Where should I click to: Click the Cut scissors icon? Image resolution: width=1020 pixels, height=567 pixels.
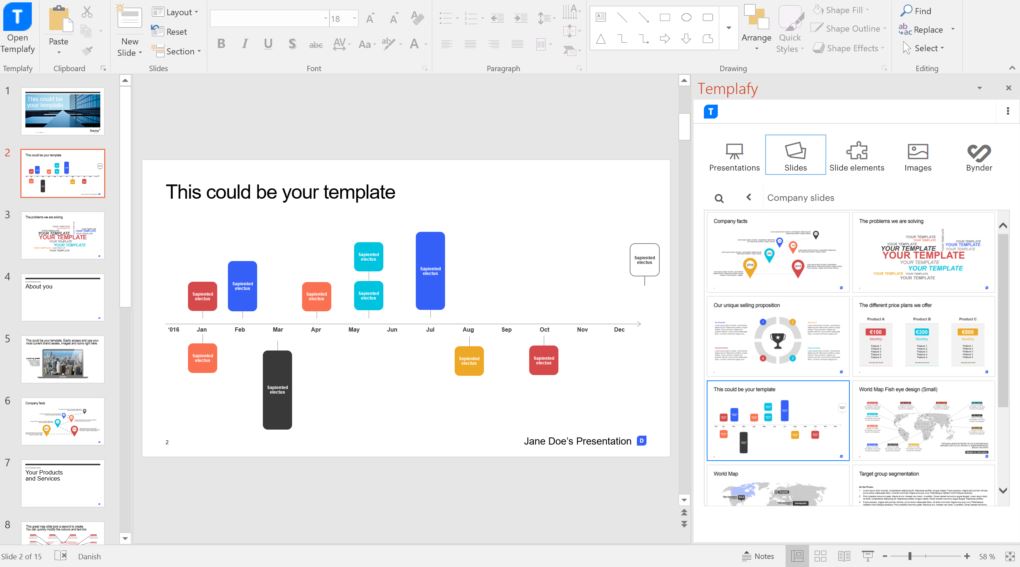87,12
